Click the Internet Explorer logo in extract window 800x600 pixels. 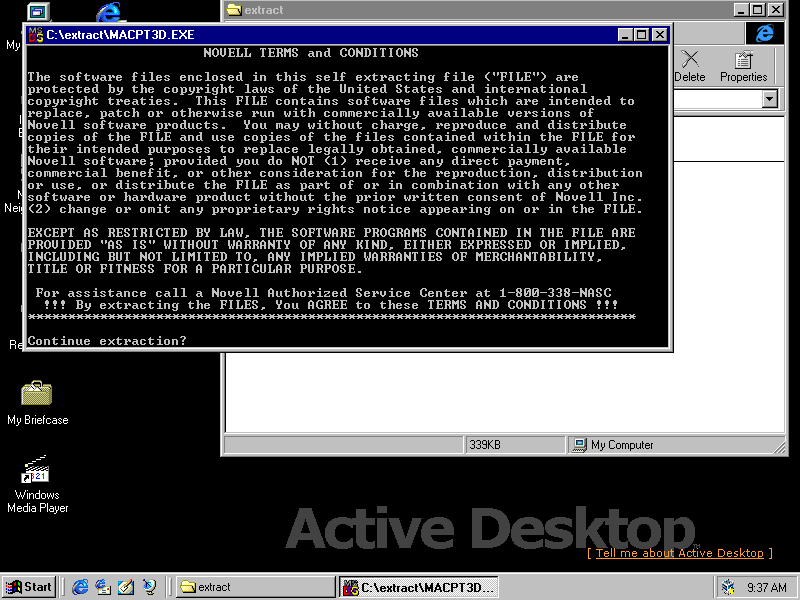click(764, 34)
